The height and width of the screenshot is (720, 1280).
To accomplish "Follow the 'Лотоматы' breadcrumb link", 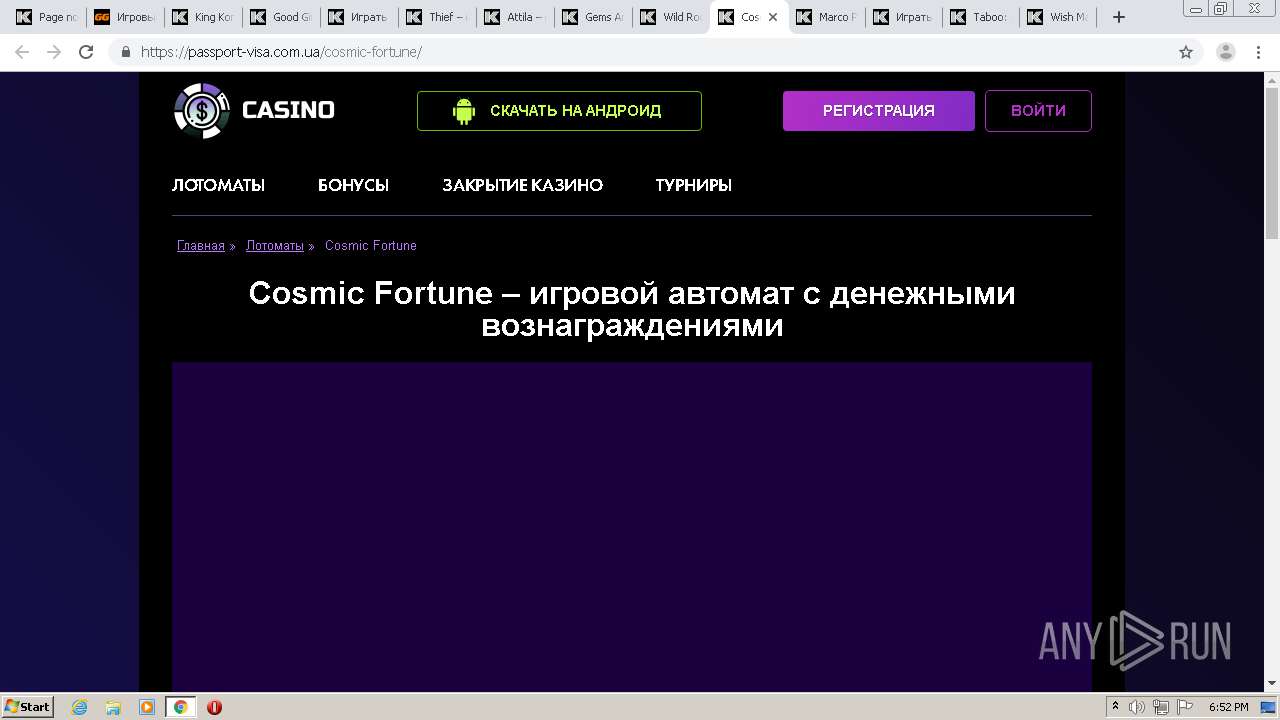I will pyautogui.click(x=275, y=246).
